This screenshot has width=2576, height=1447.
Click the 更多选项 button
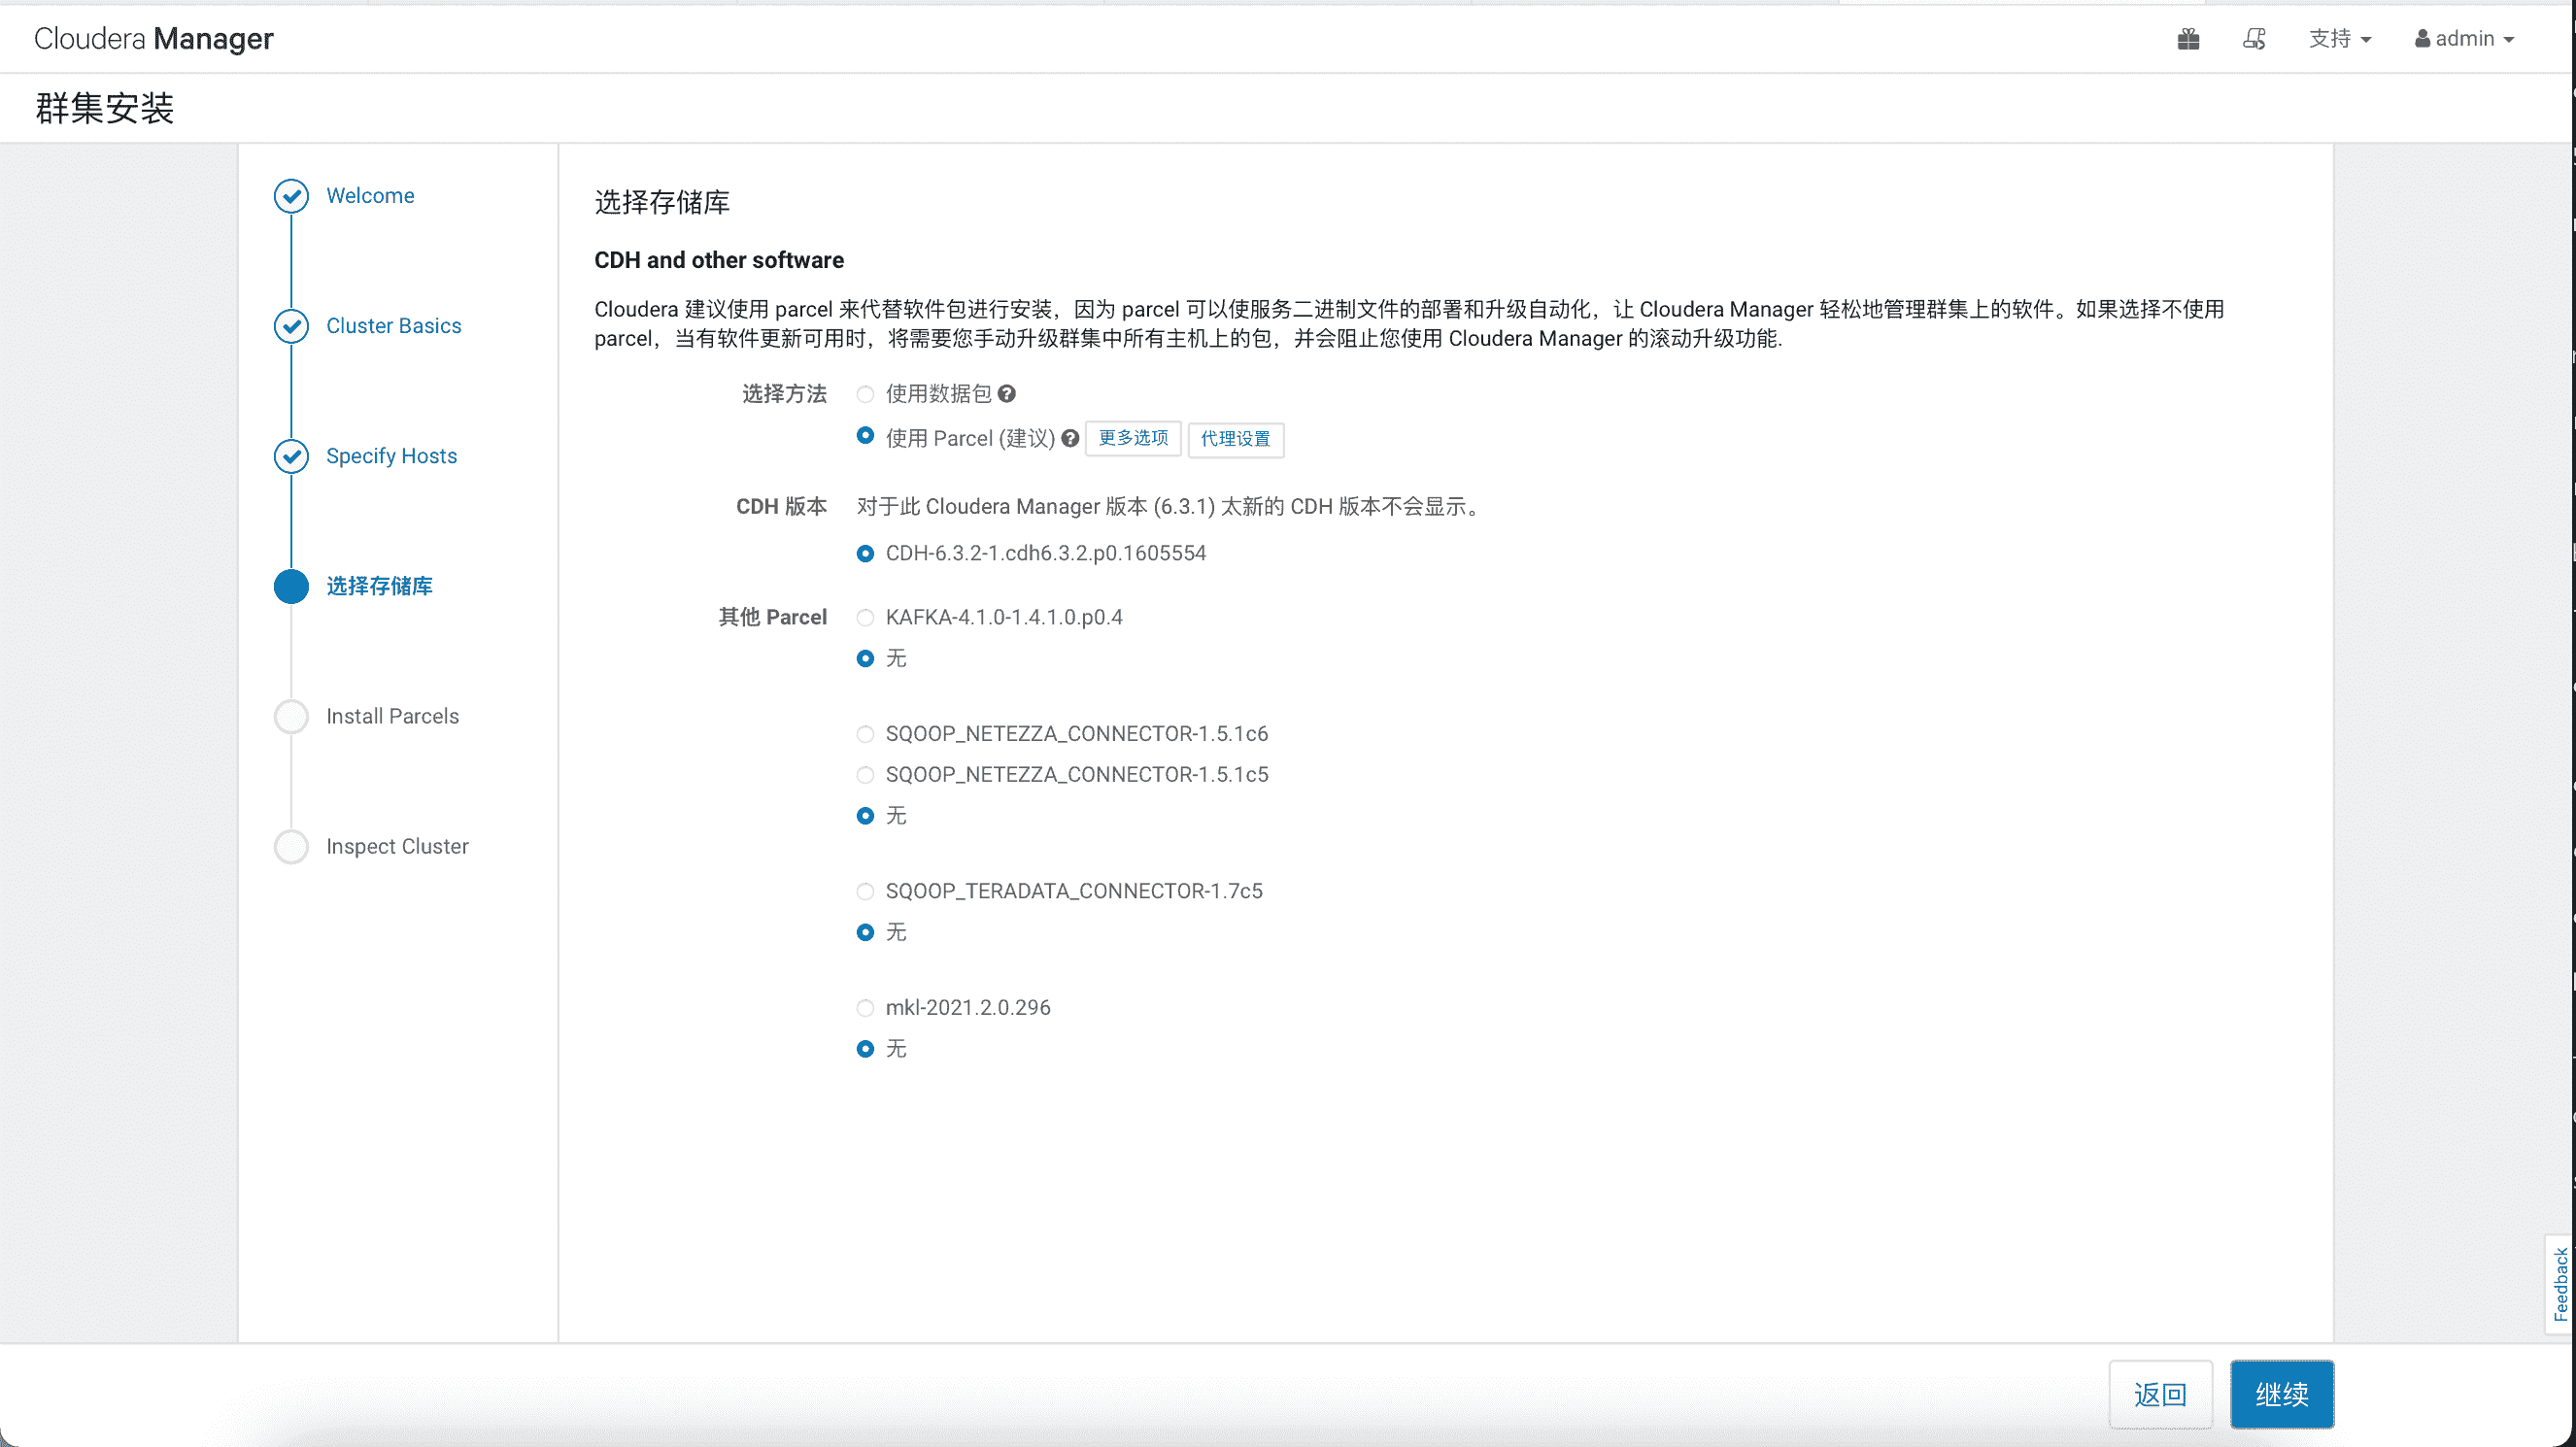coord(1133,438)
